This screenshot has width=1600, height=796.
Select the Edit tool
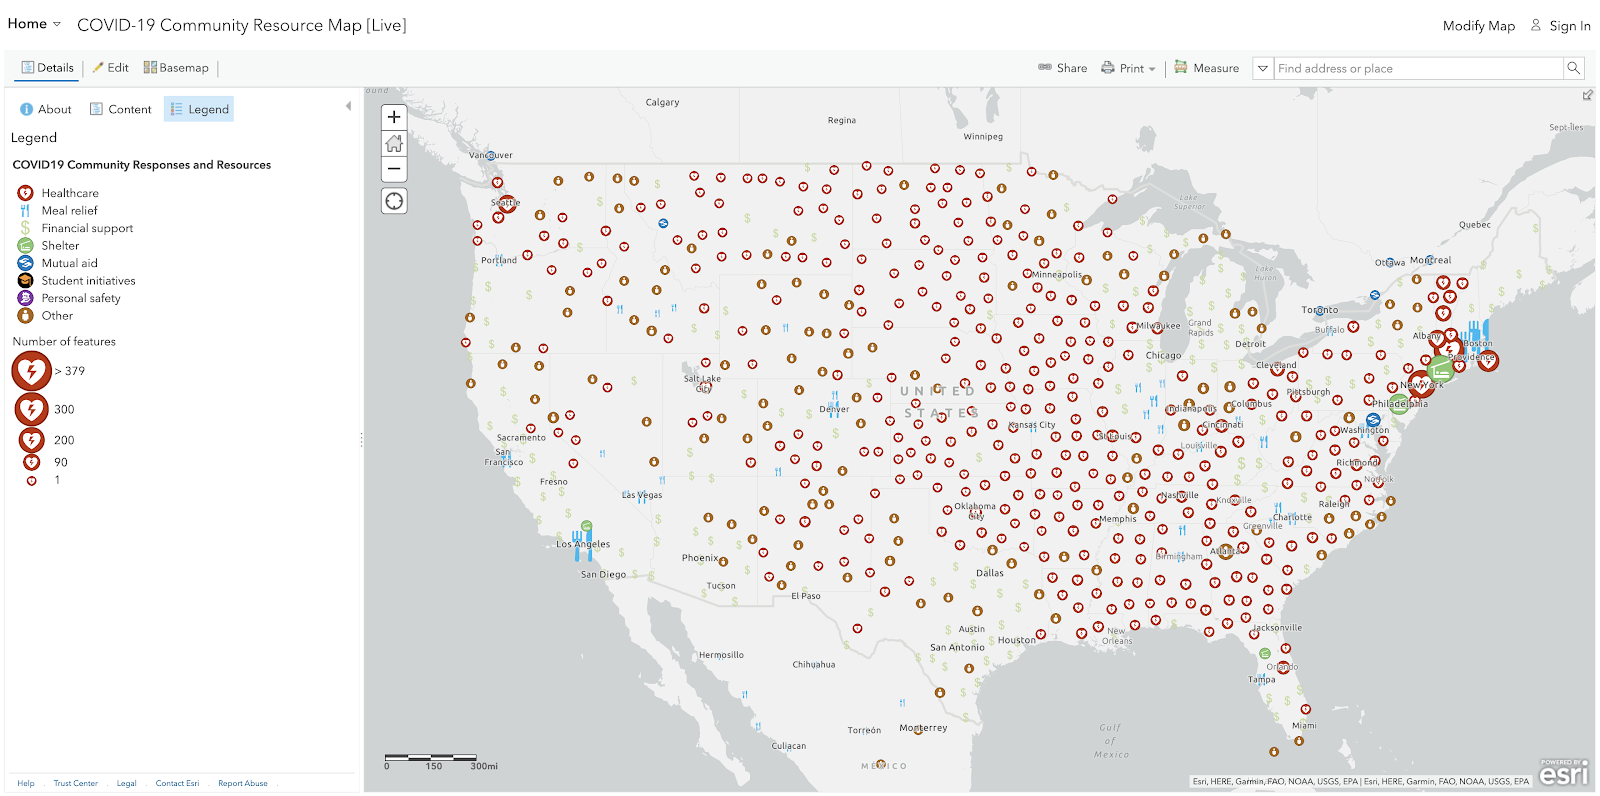(110, 68)
